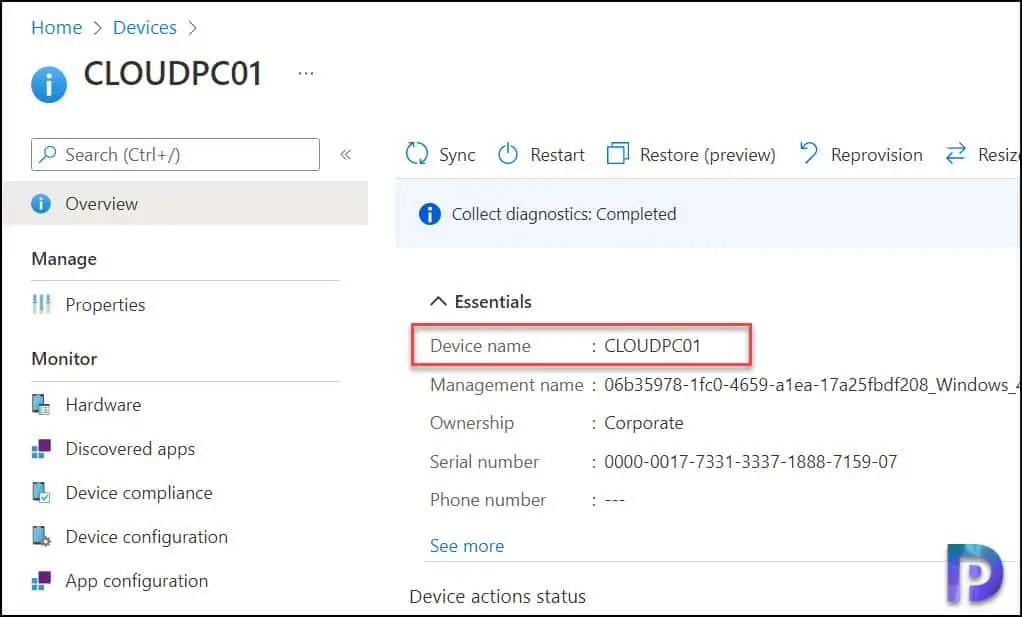Click the Restart power icon
This screenshot has height=617, width=1022.
click(x=508, y=154)
